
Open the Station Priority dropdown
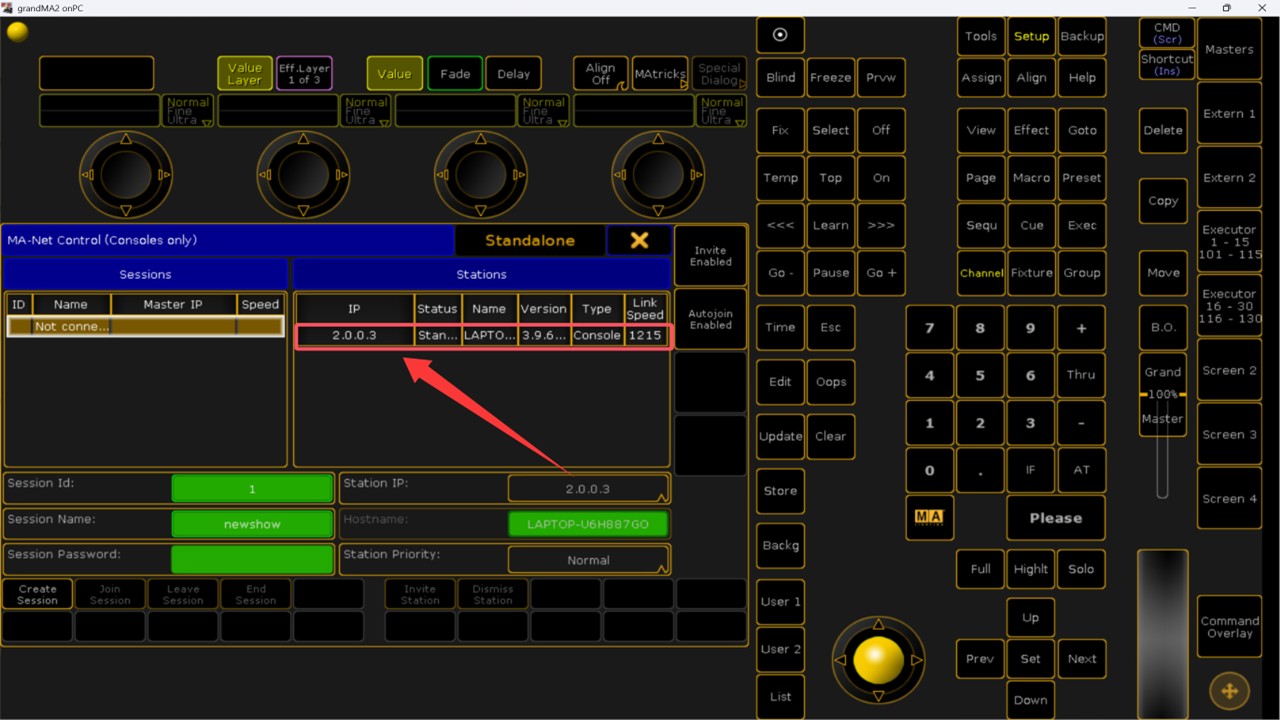pos(588,560)
